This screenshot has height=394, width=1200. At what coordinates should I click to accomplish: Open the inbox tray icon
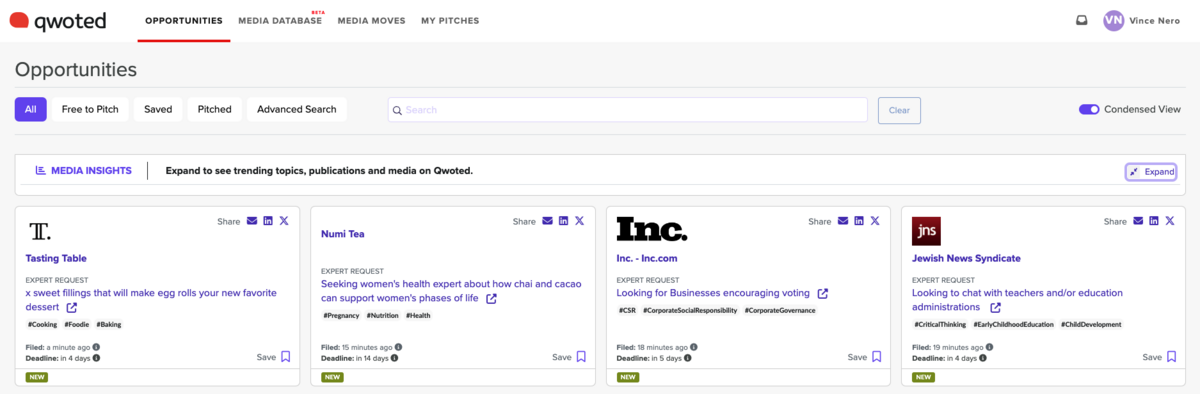[1082, 20]
